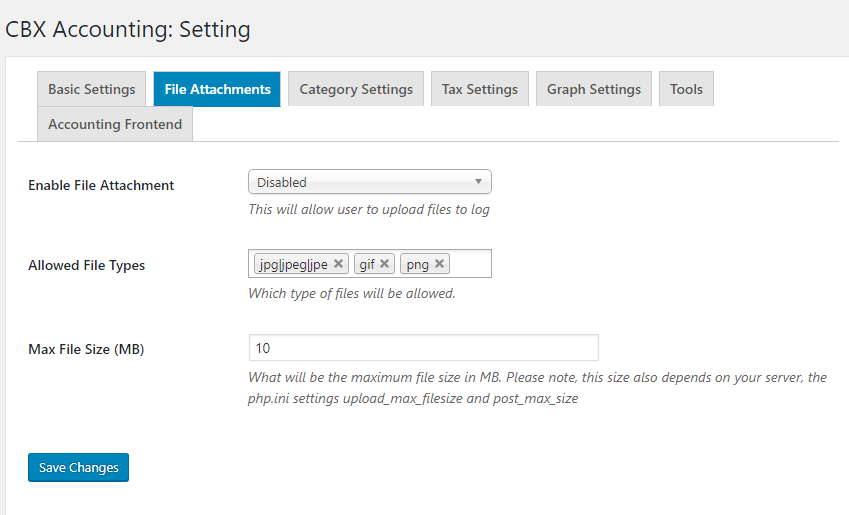The height and width of the screenshot is (515, 849).
Task: Click the Allowed File Types label
Action: pos(87,265)
